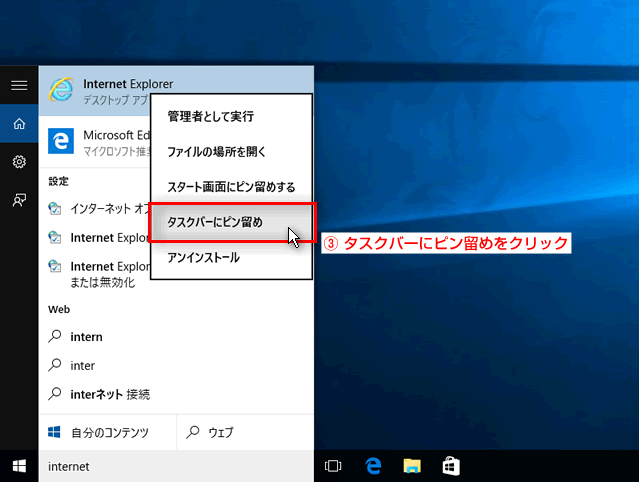Click the search box containing internet
The height and width of the screenshot is (482, 639).
point(176,466)
